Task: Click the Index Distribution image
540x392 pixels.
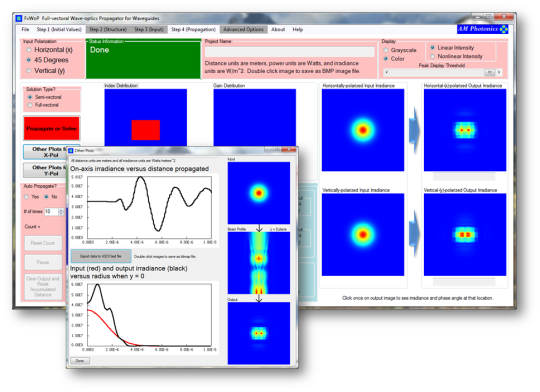Action: coord(146,117)
